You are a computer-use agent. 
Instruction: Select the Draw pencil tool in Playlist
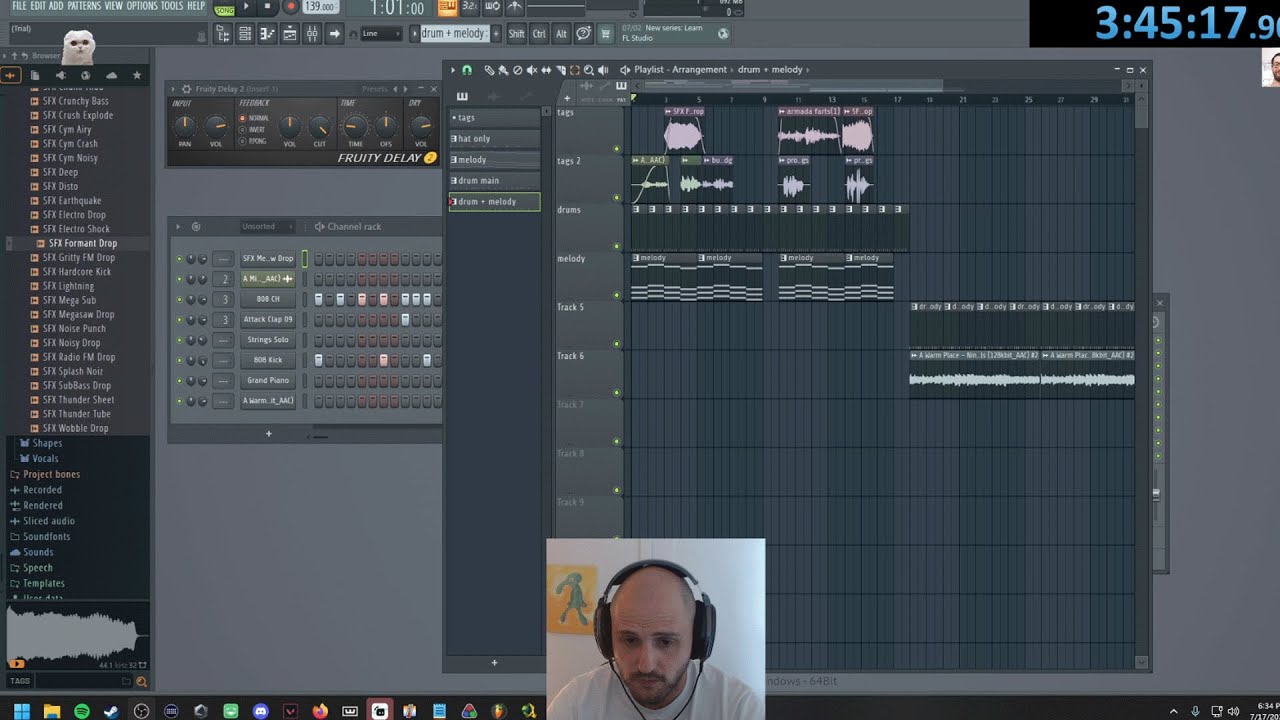point(489,70)
